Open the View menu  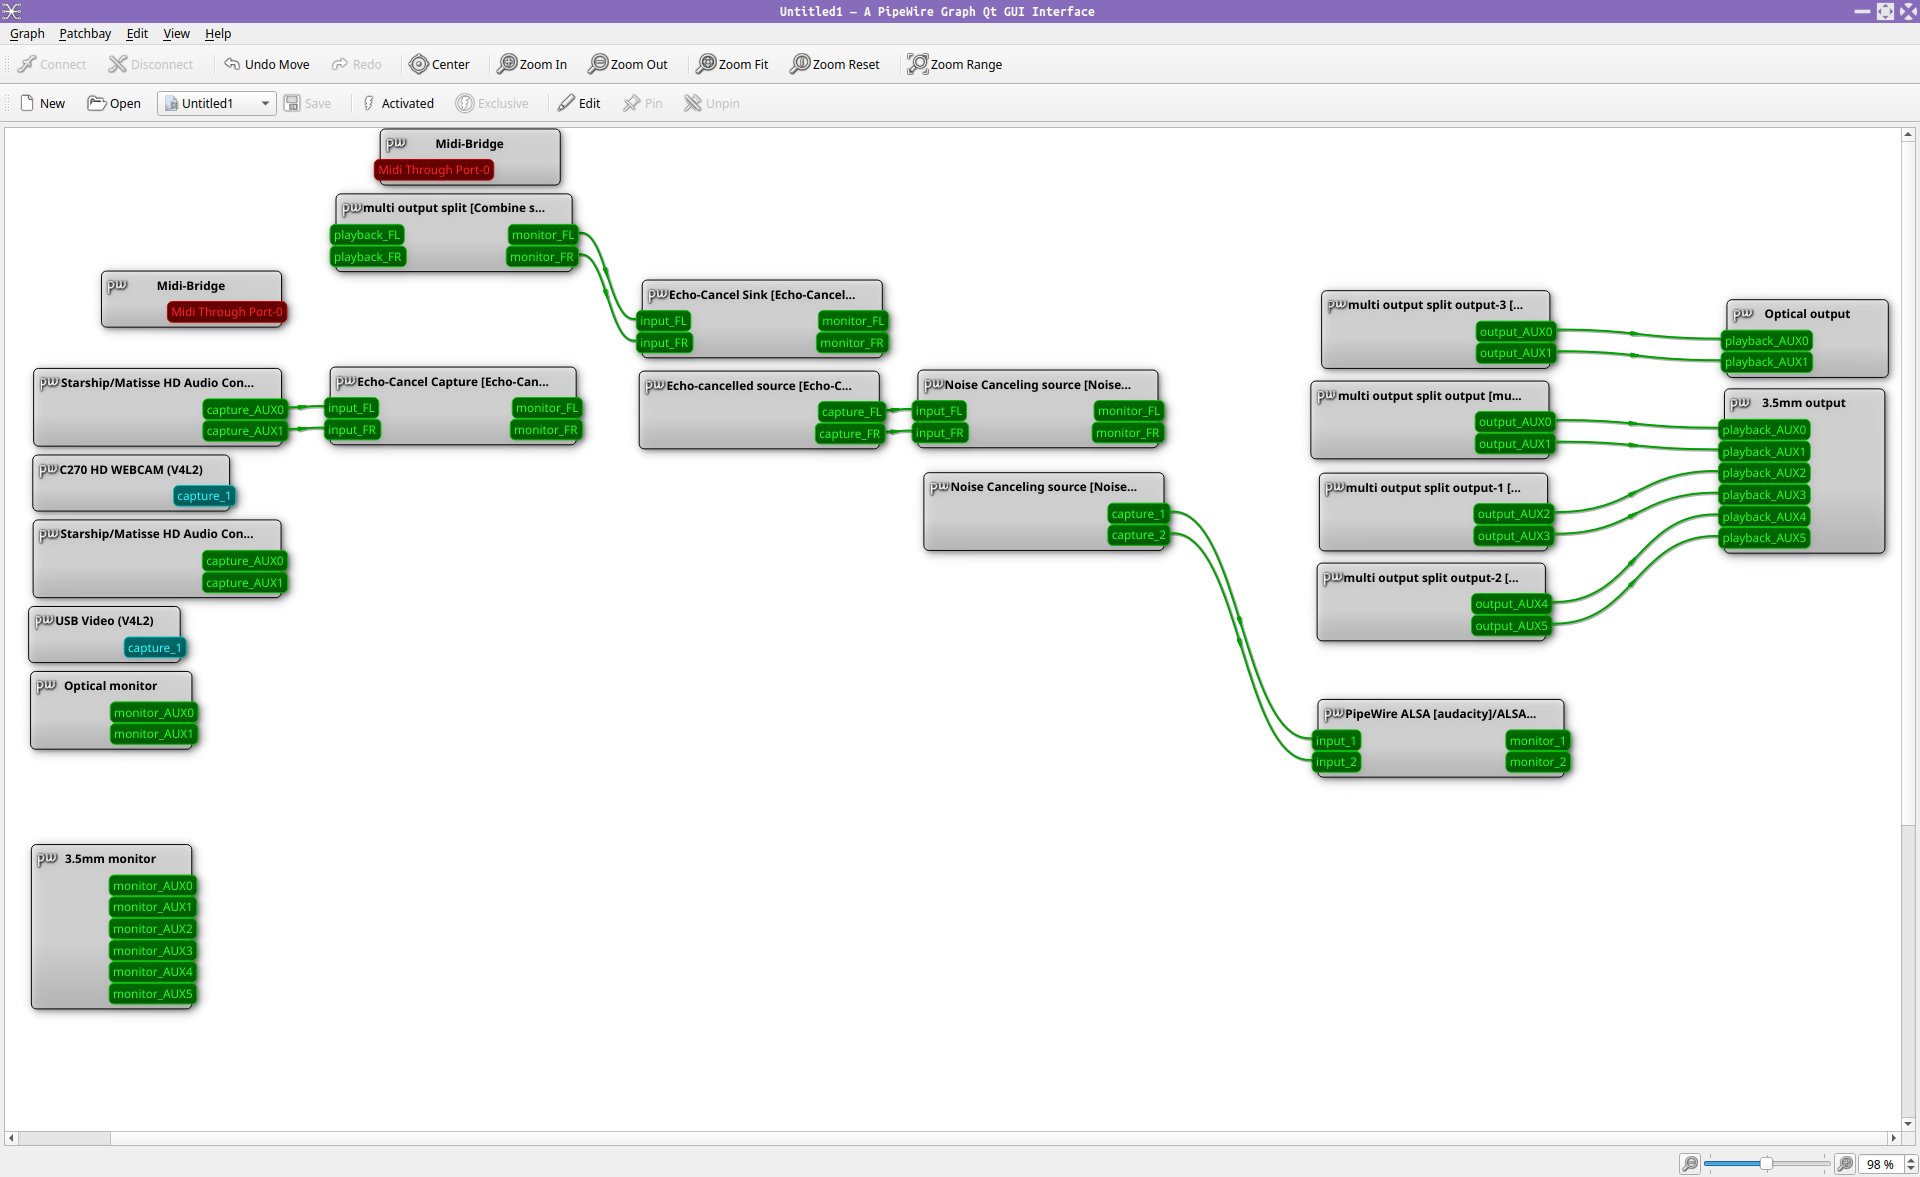[x=176, y=33]
